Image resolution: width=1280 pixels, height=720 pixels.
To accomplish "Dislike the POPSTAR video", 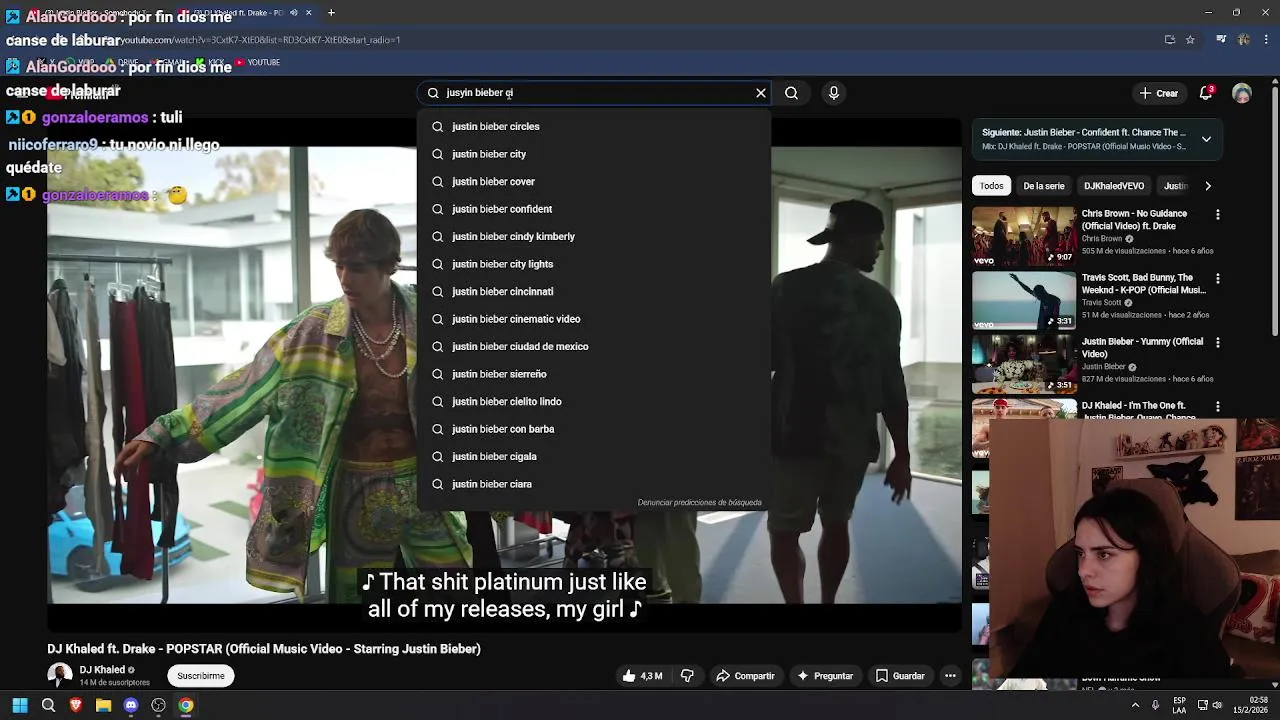I will point(687,676).
